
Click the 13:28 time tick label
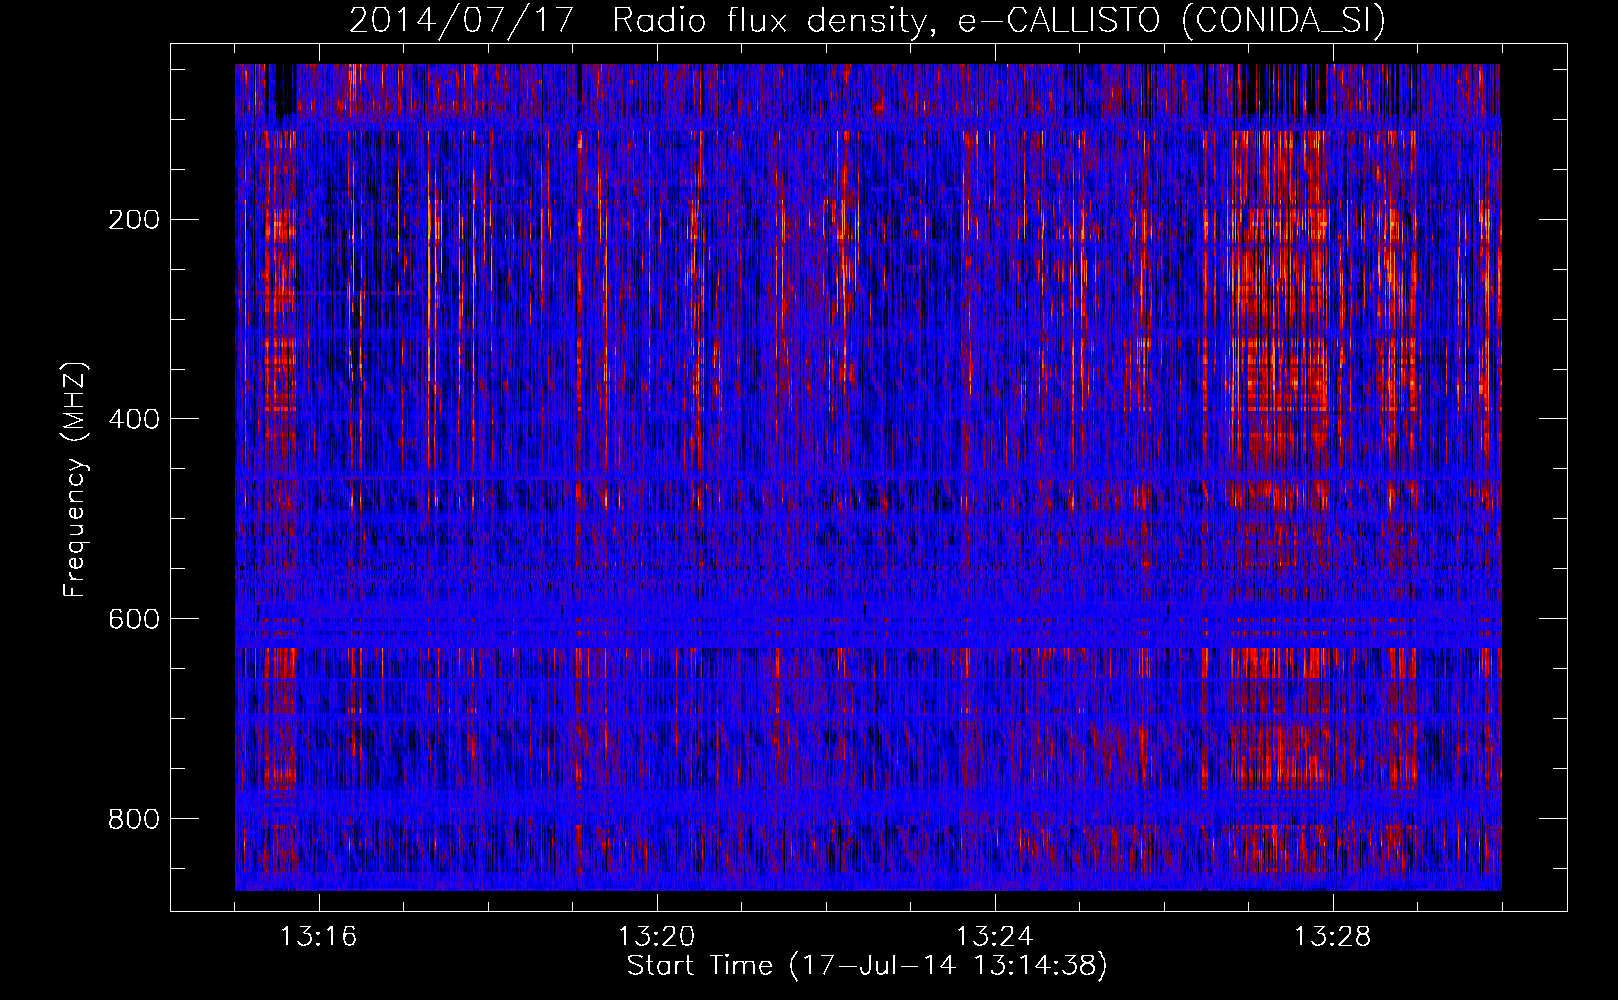click(x=1333, y=937)
